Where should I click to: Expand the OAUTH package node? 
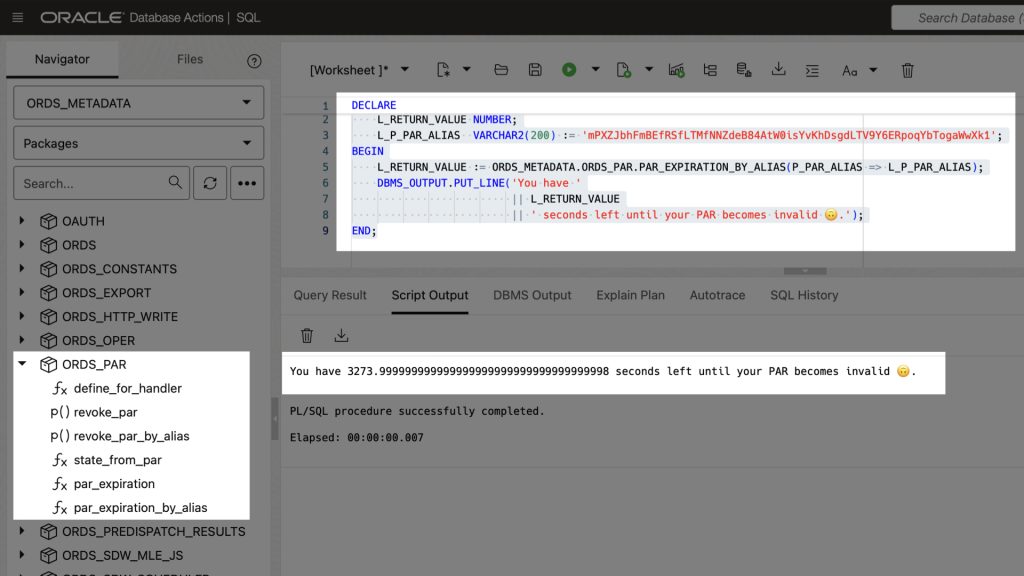pyautogui.click(x=22, y=221)
